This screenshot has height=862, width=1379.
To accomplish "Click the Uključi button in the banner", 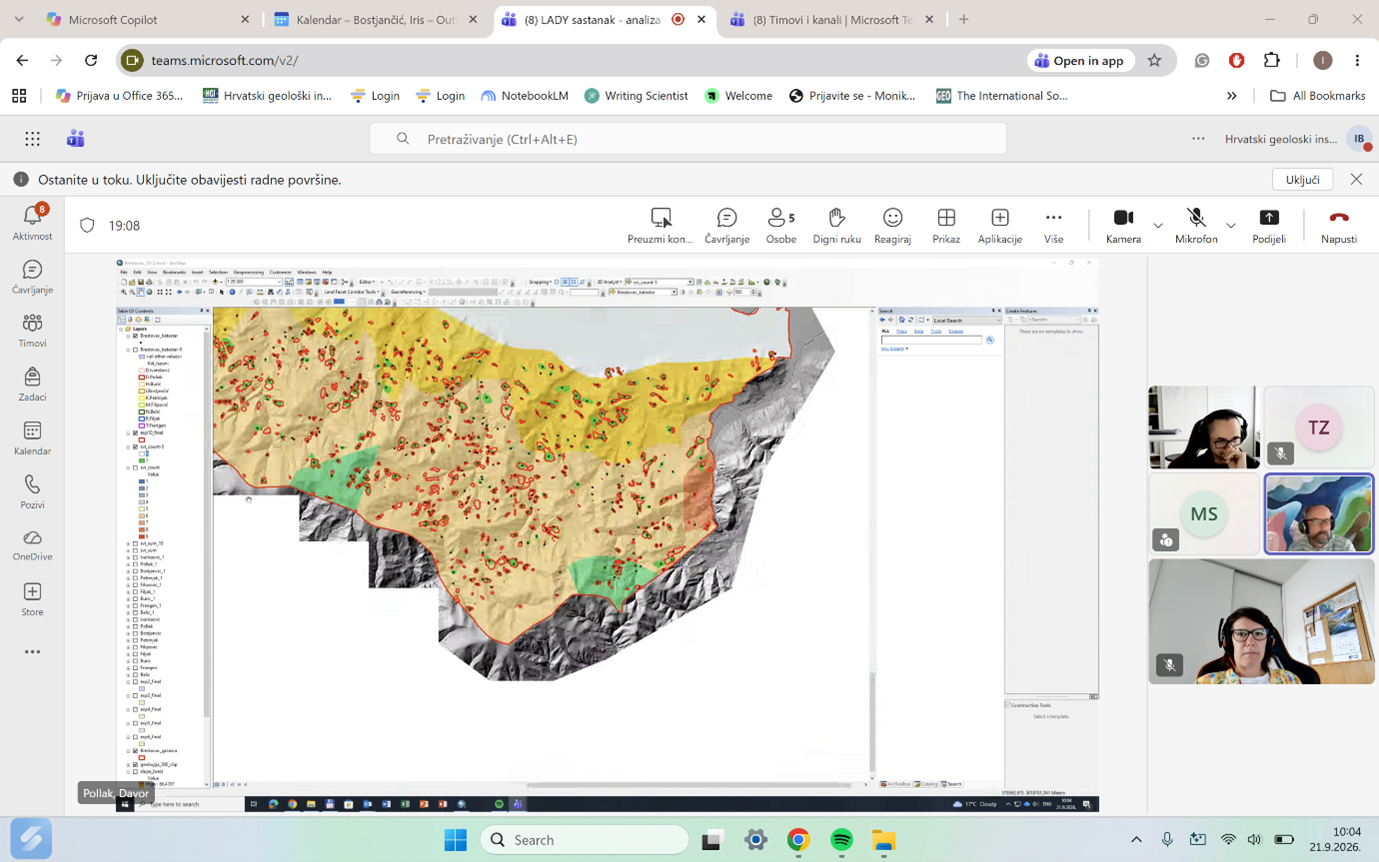I will click(1302, 179).
